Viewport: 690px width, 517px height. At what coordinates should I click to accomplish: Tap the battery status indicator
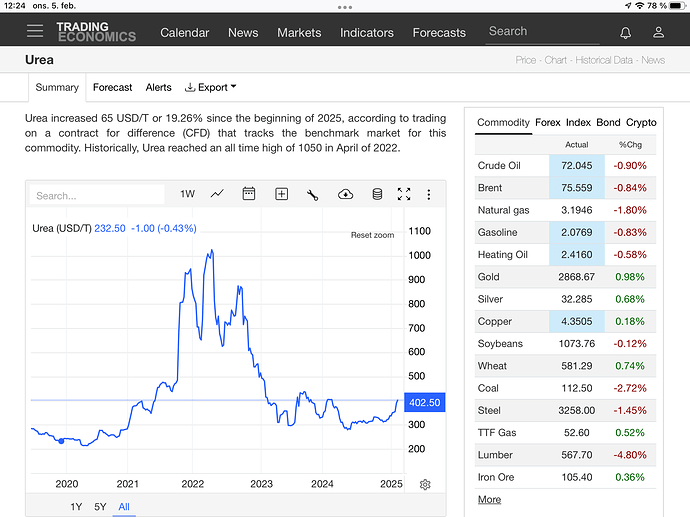(x=677, y=6)
